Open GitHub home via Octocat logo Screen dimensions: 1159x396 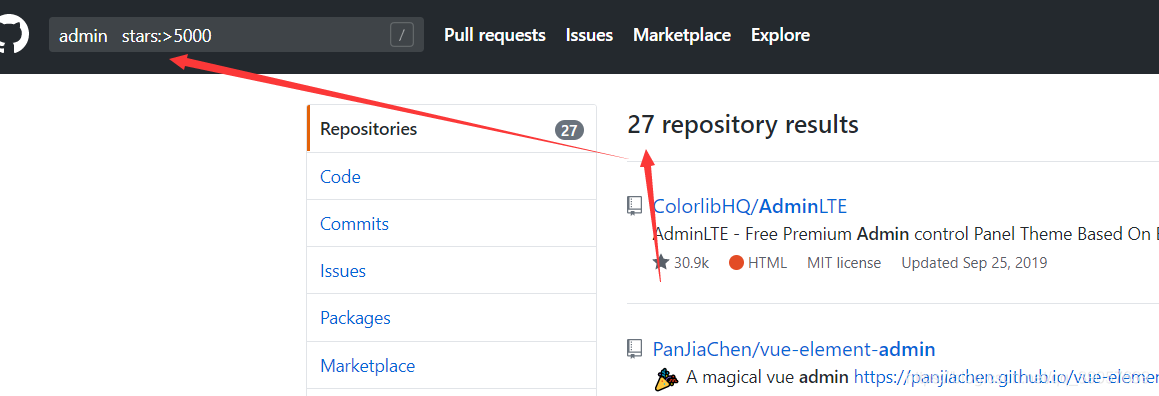click(x=13, y=35)
